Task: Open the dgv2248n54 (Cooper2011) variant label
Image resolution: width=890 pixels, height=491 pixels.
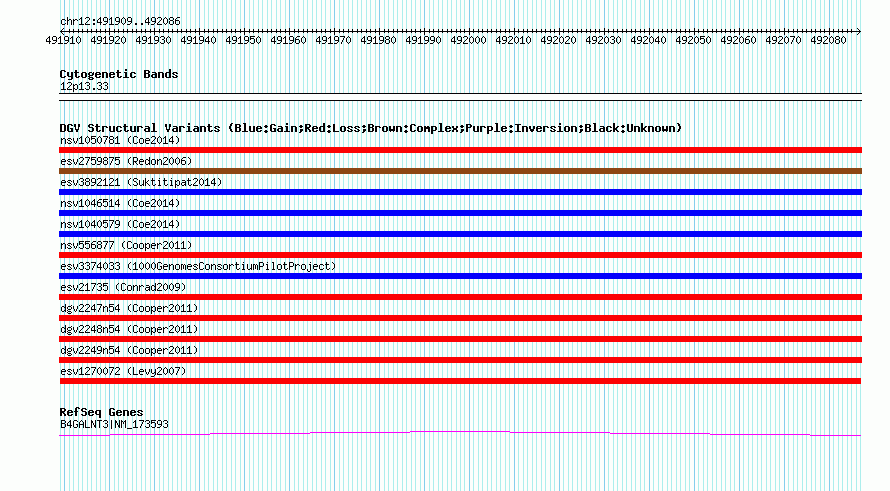Action: click(x=129, y=329)
